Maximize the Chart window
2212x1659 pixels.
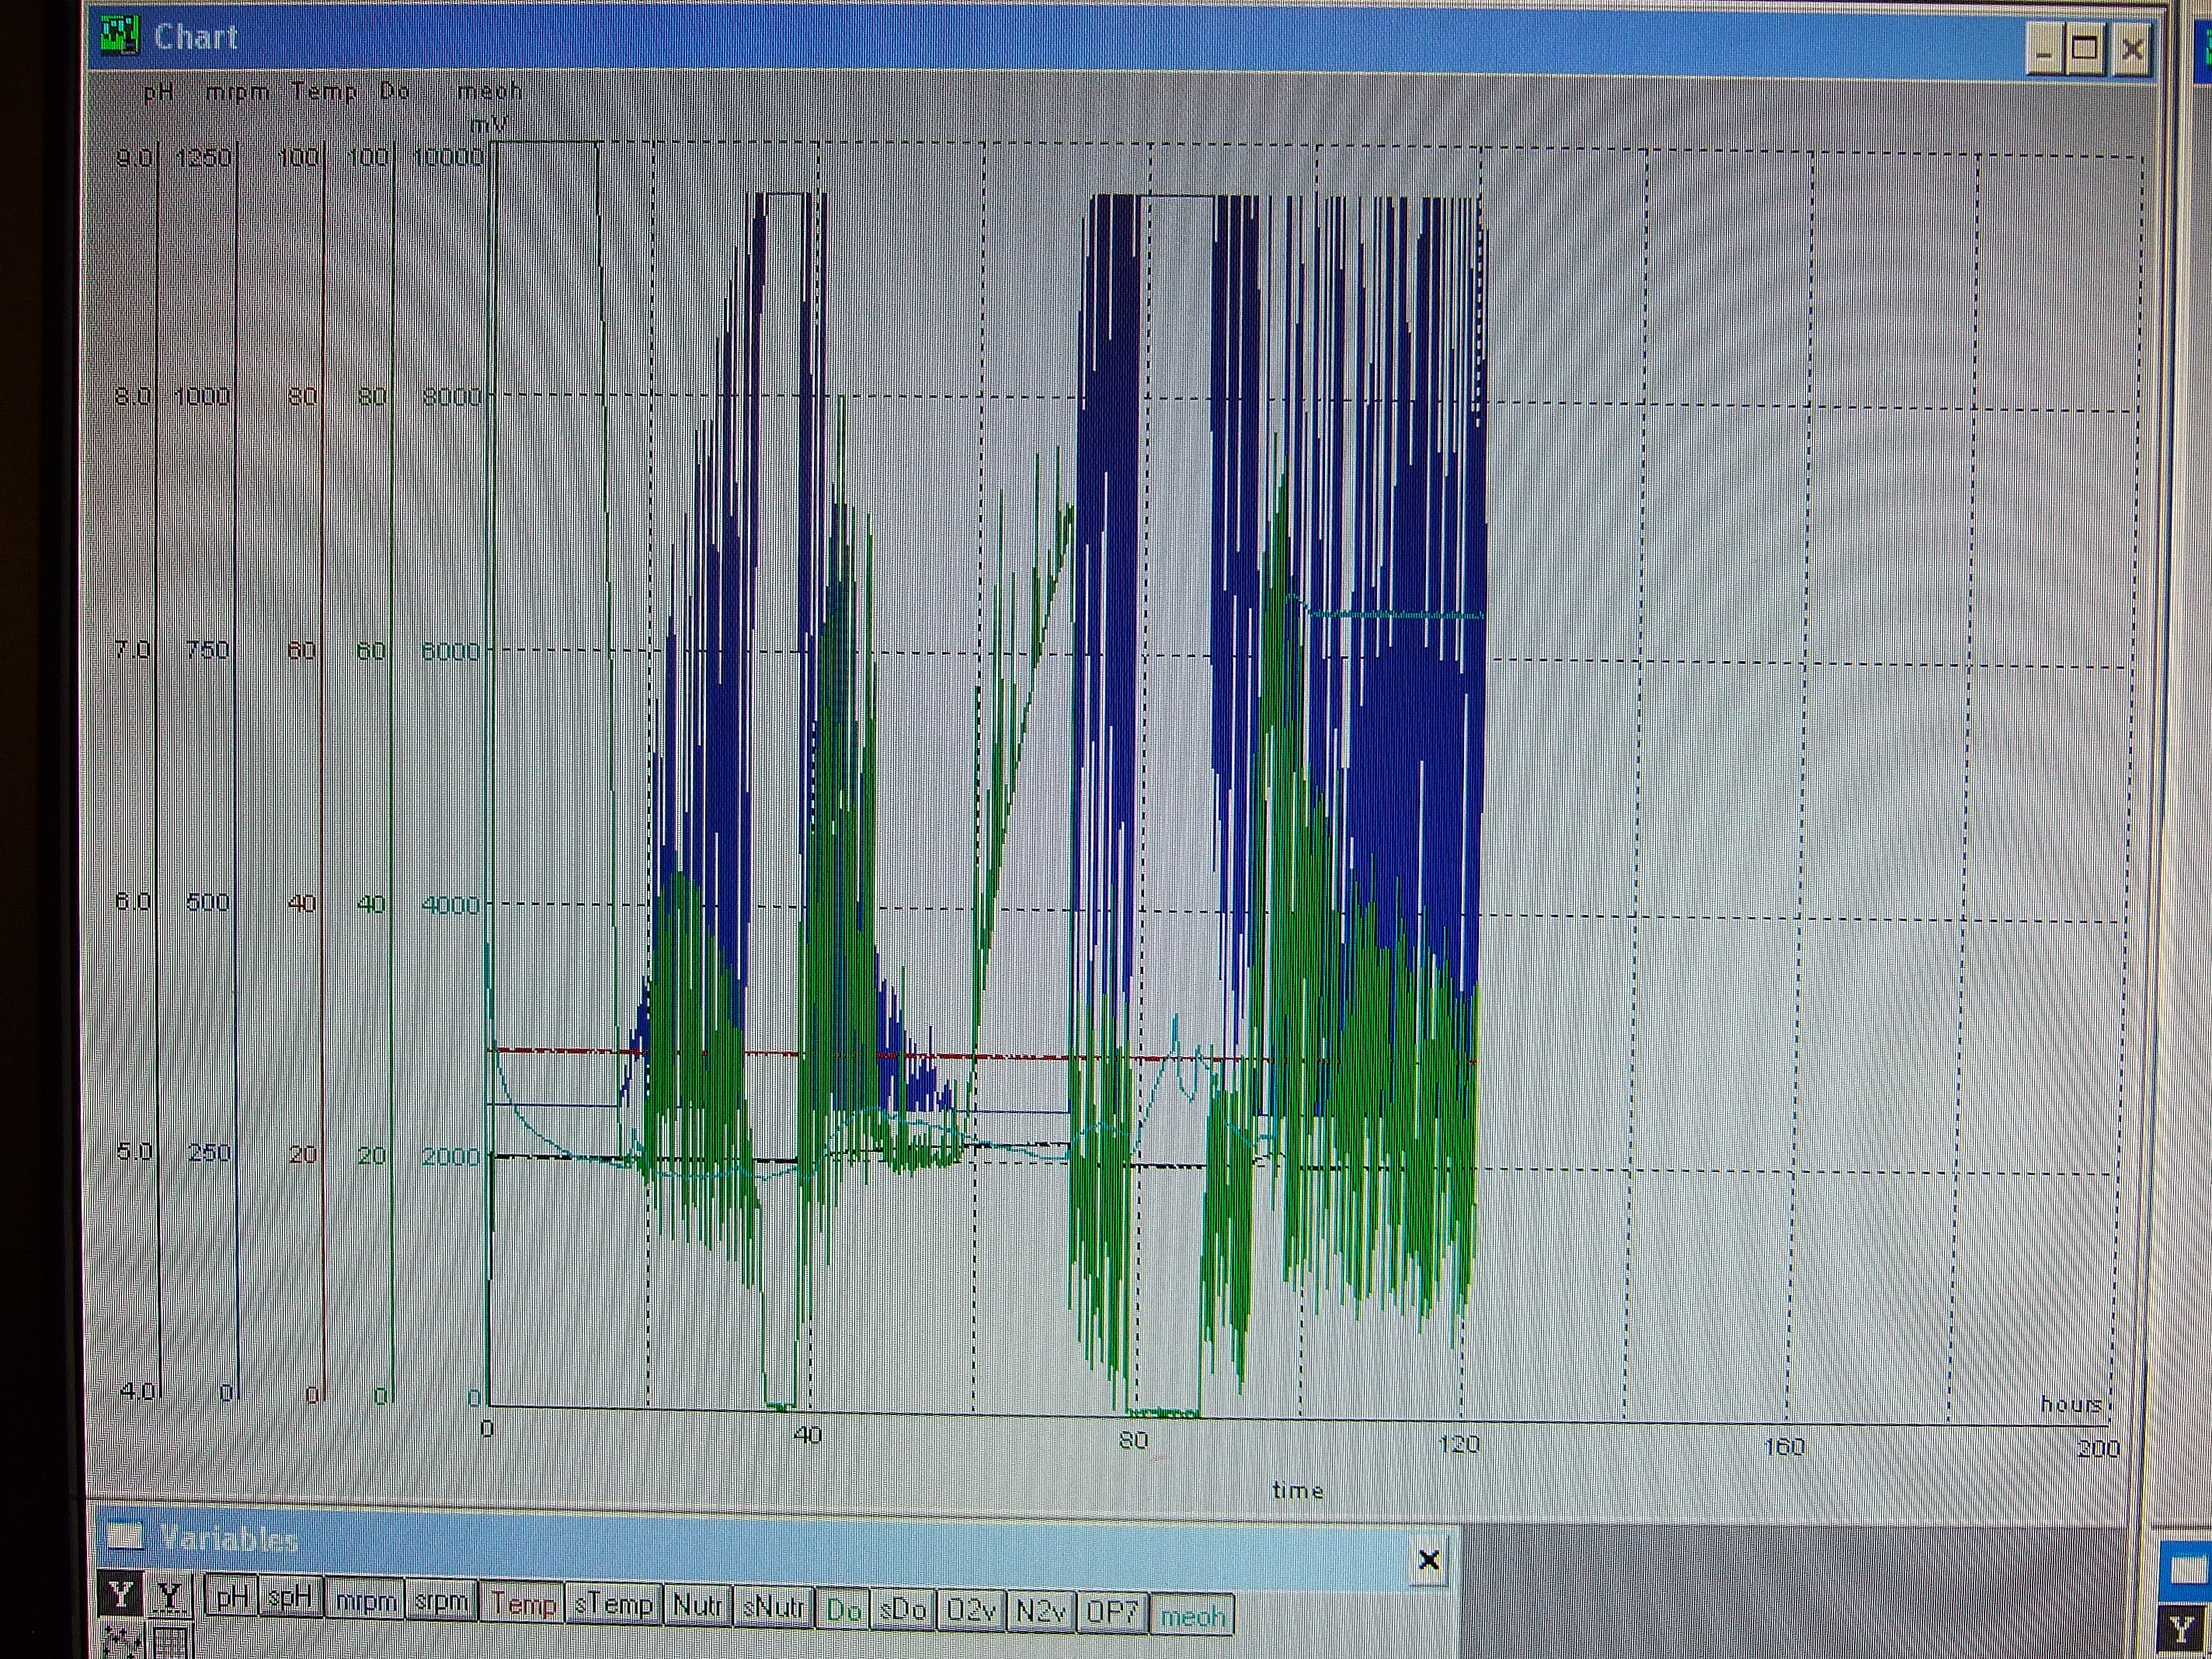(x=2085, y=48)
